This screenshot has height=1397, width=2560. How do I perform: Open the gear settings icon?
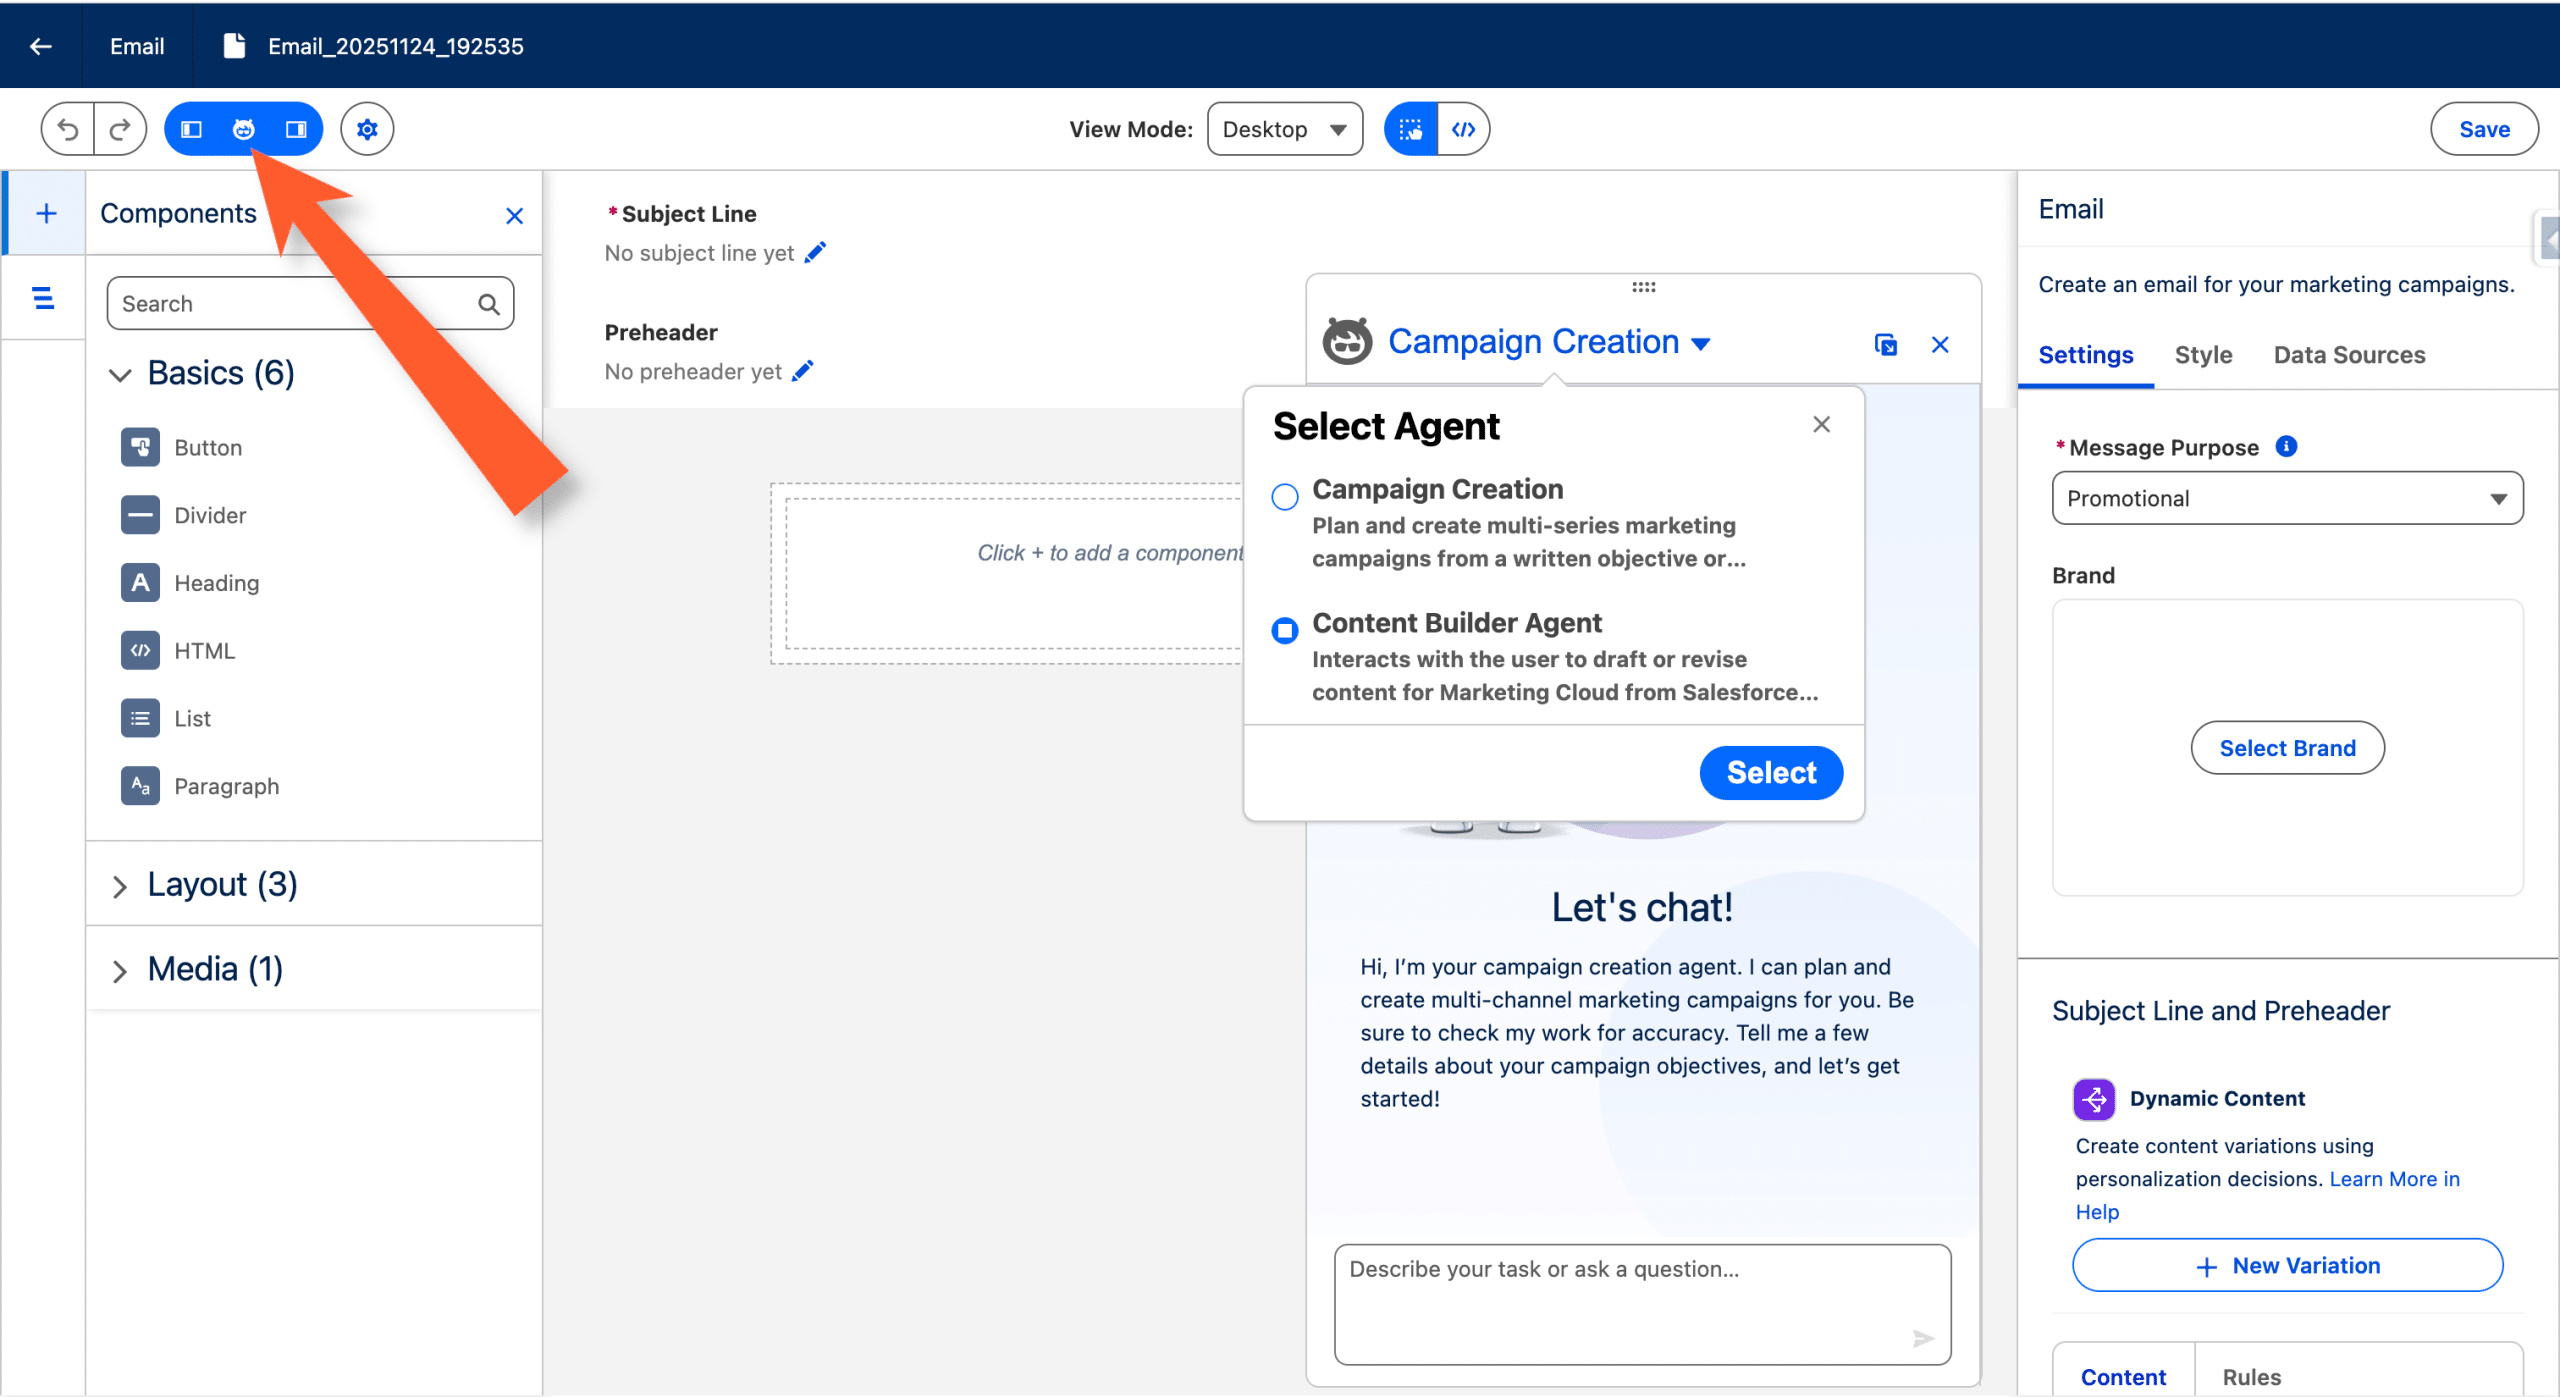pyautogui.click(x=367, y=129)
